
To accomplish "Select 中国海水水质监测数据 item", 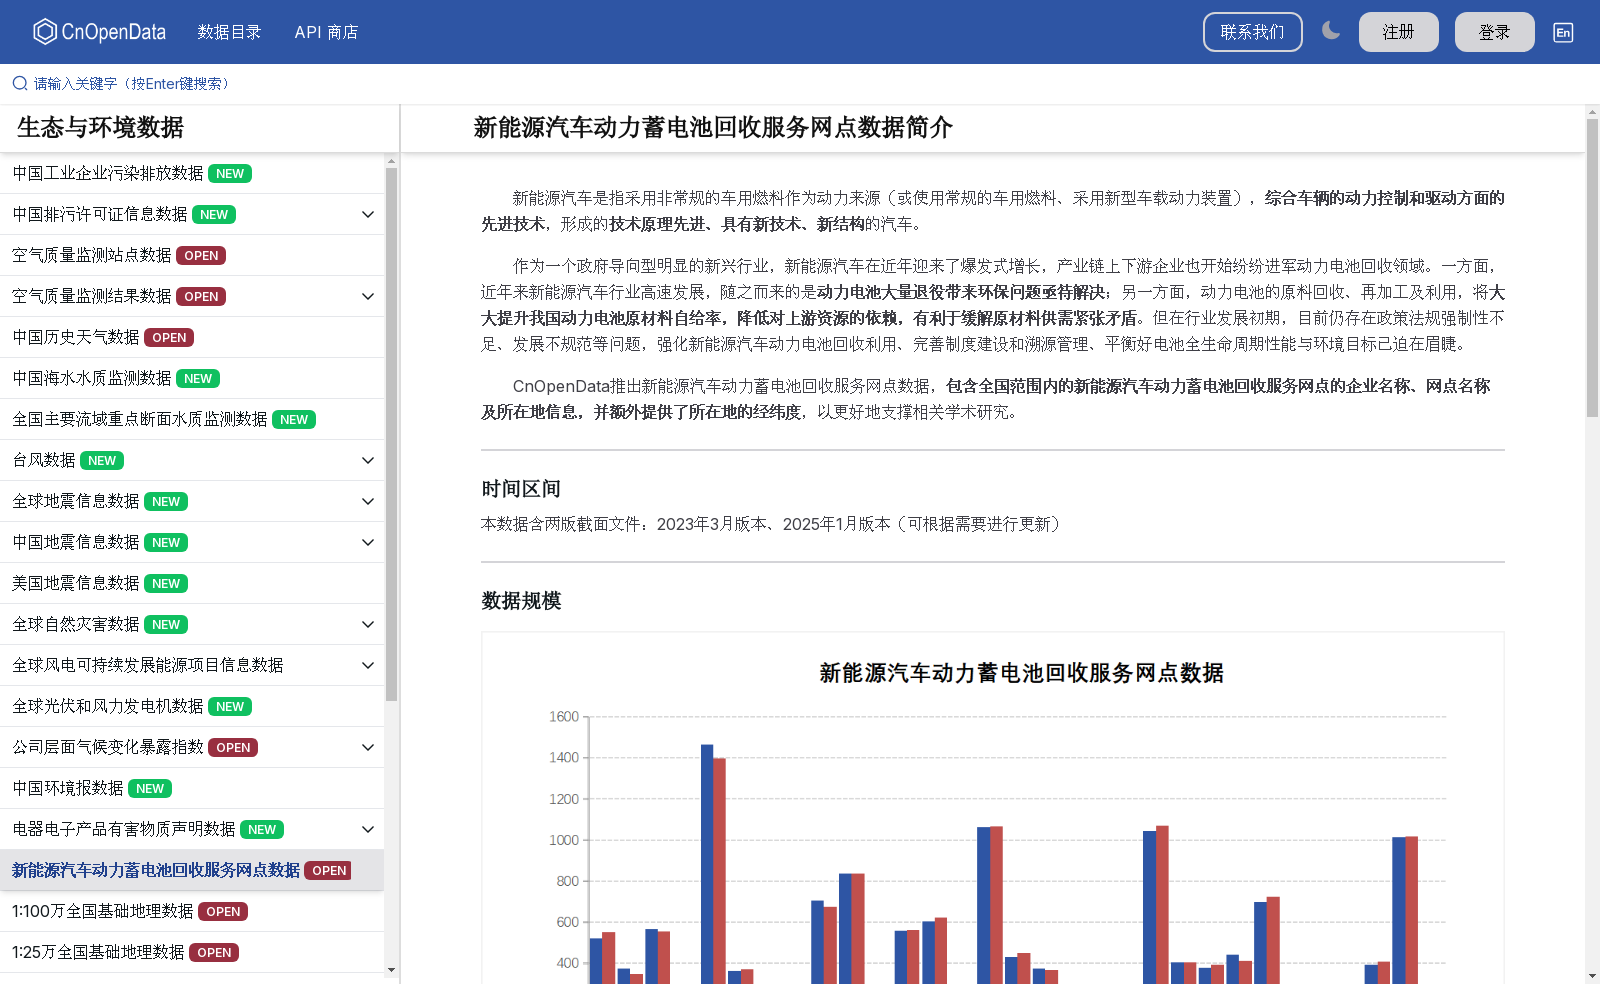I will tap(192, 378).
